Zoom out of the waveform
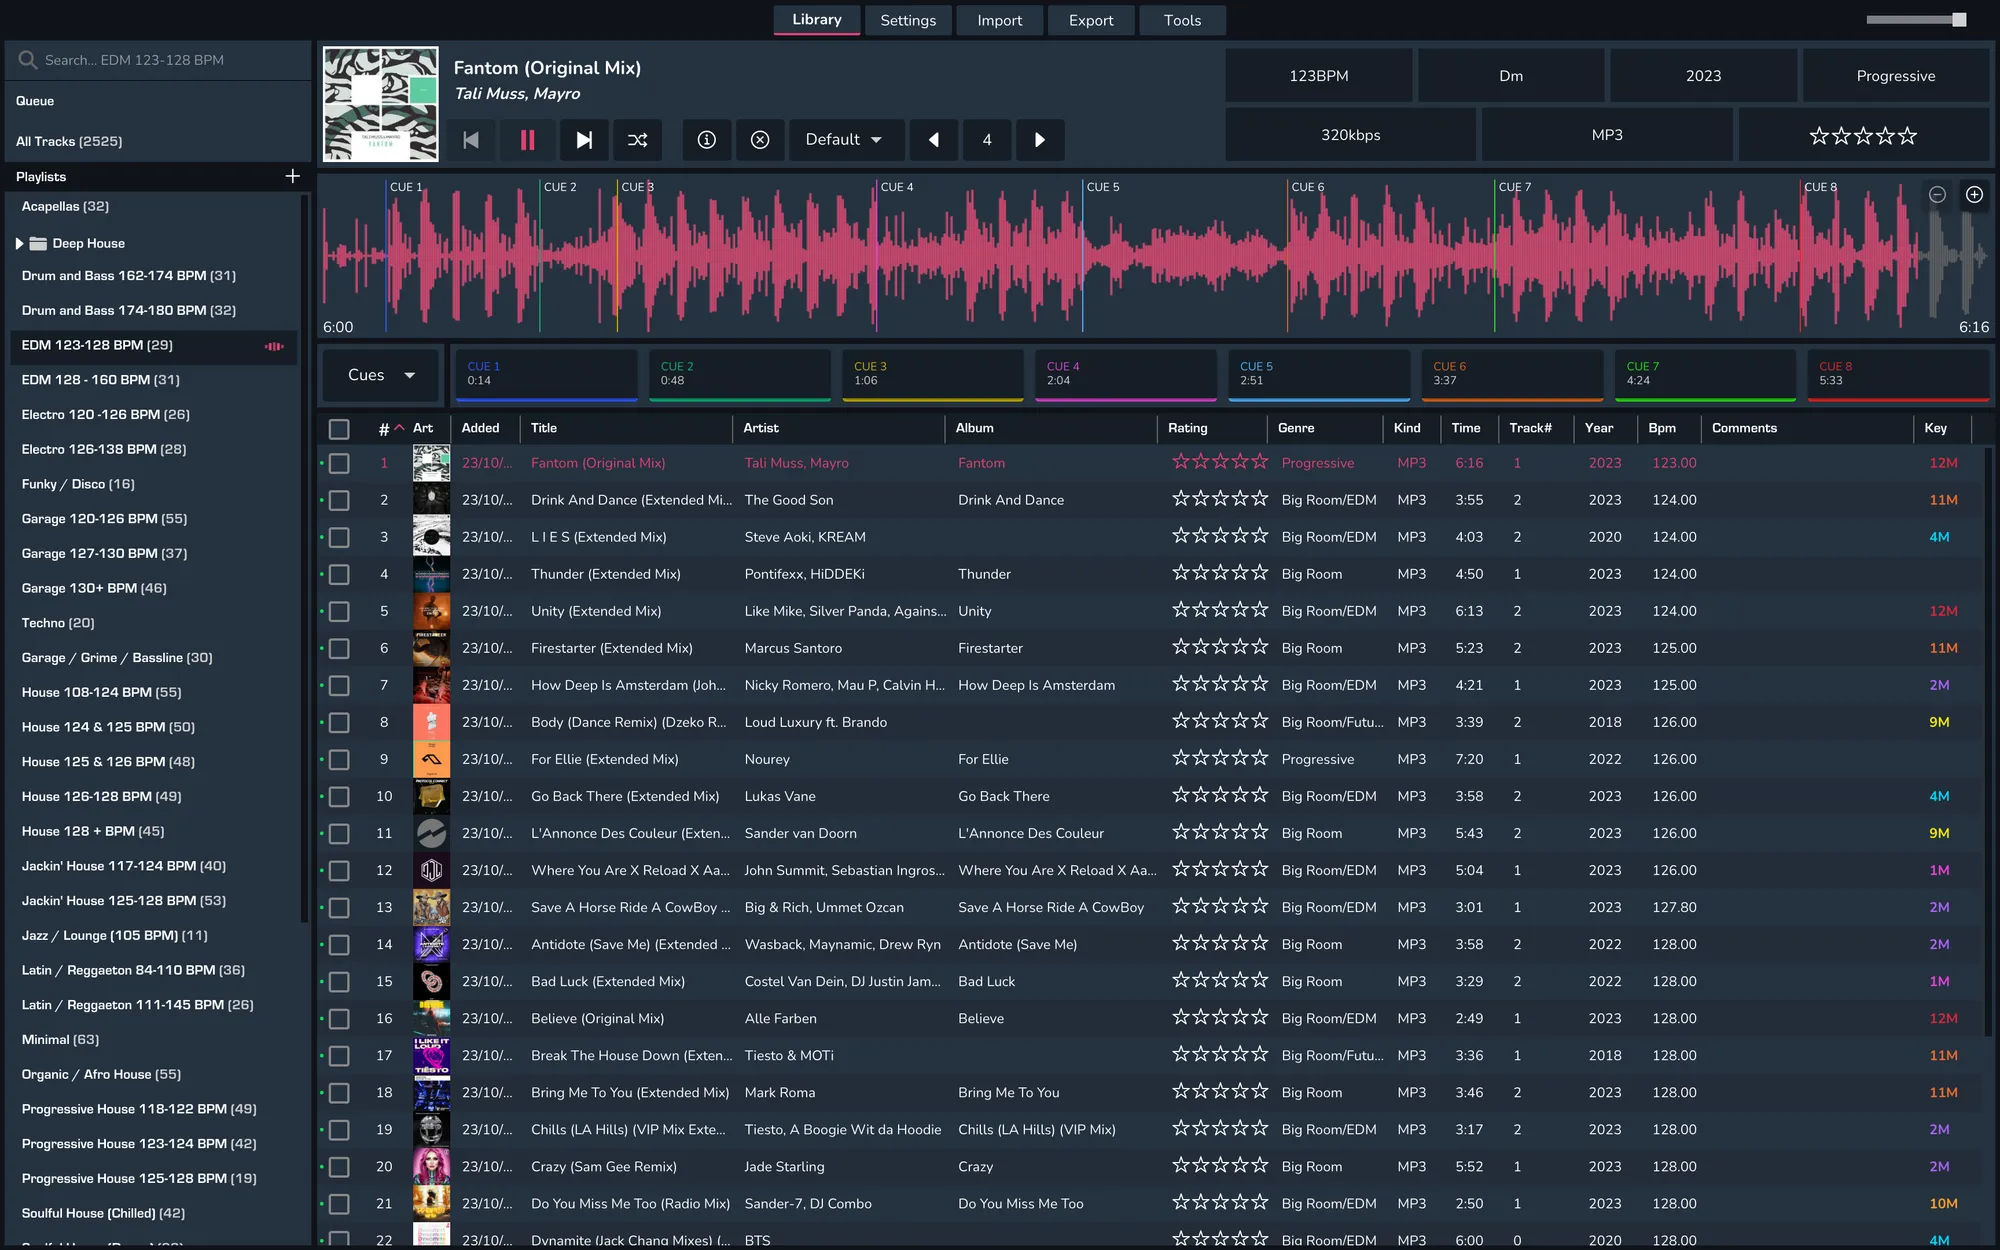This screenshot has height=1250, width=2000. click(1937, 195)
